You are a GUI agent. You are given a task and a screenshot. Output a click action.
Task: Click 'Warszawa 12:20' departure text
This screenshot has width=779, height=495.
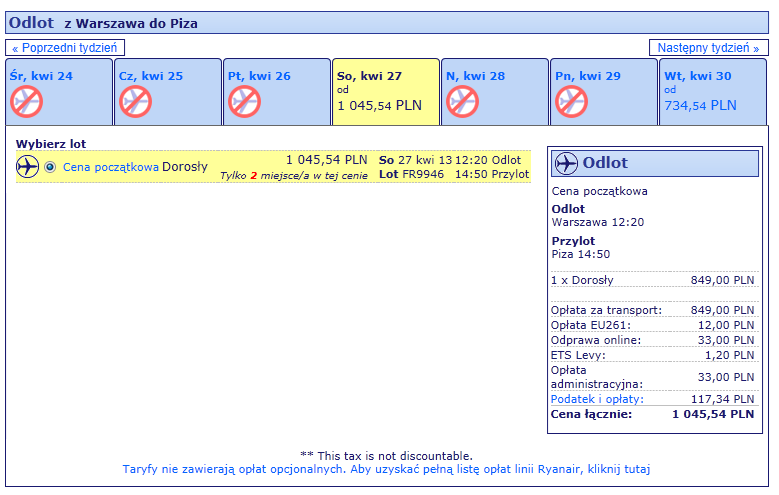coord(598,222)
